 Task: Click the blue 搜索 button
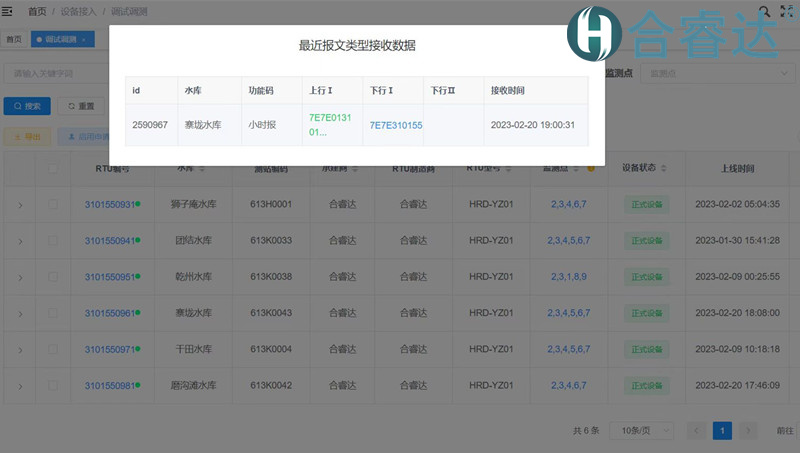(27, 106)
